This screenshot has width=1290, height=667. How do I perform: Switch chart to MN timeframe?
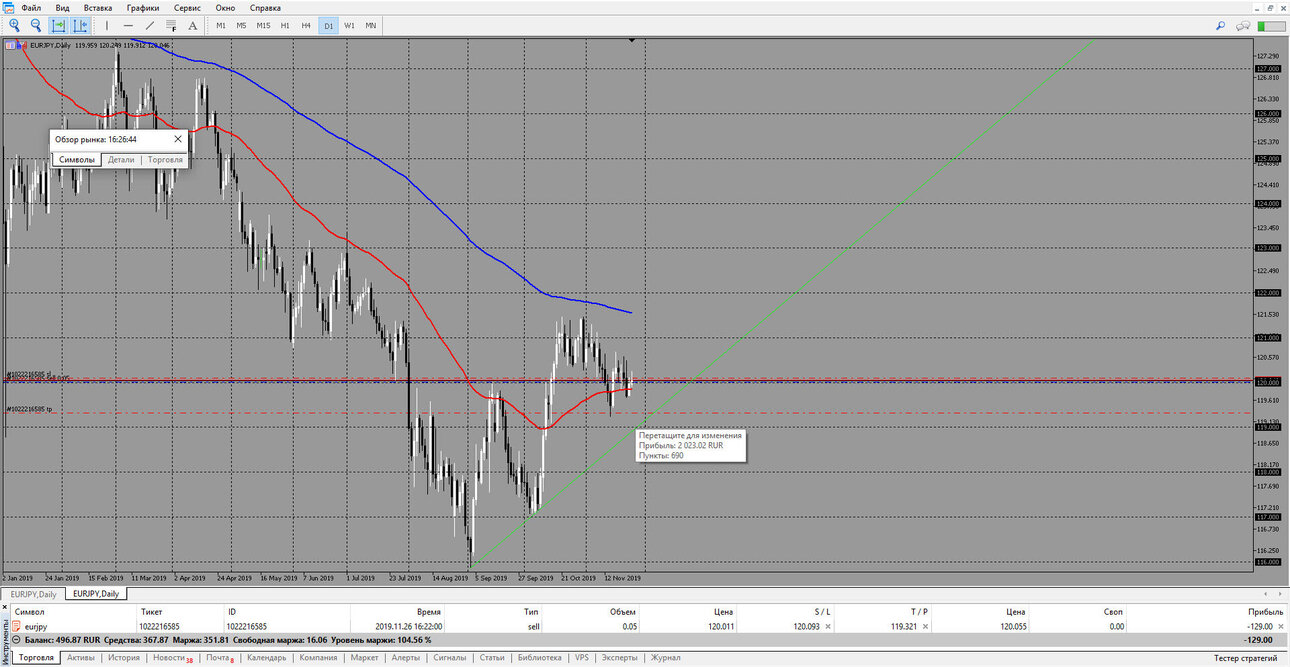point(371,25)
